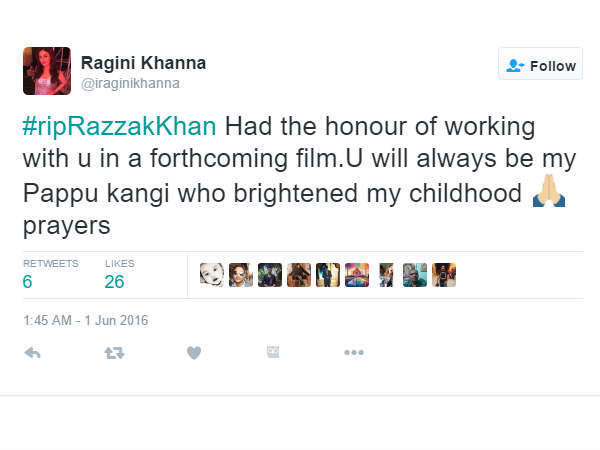600x450 pixels.
Task: Click the icon right of the heart
Action: pyautogui.click(x=273, y=352)
